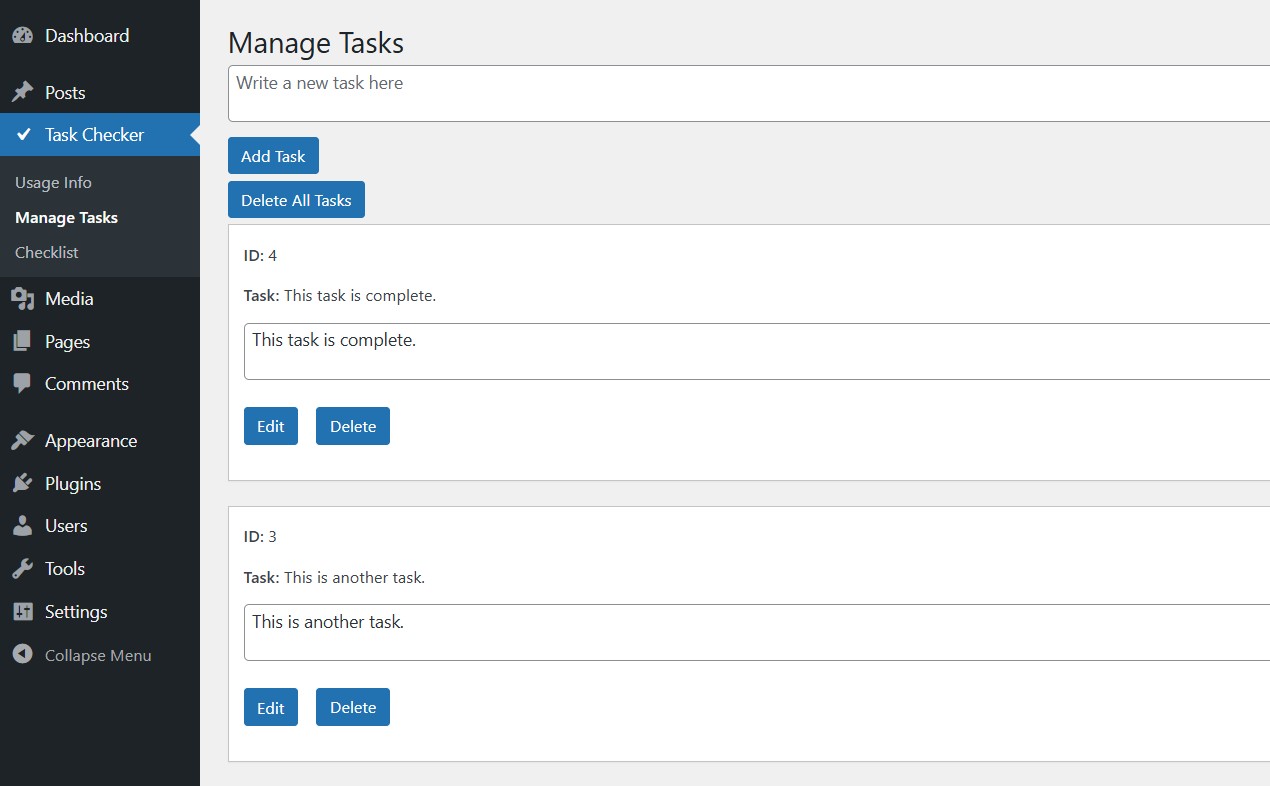Open the Checklist submenu page
The width and height of the screenshot is (1270, 786).
47,253
